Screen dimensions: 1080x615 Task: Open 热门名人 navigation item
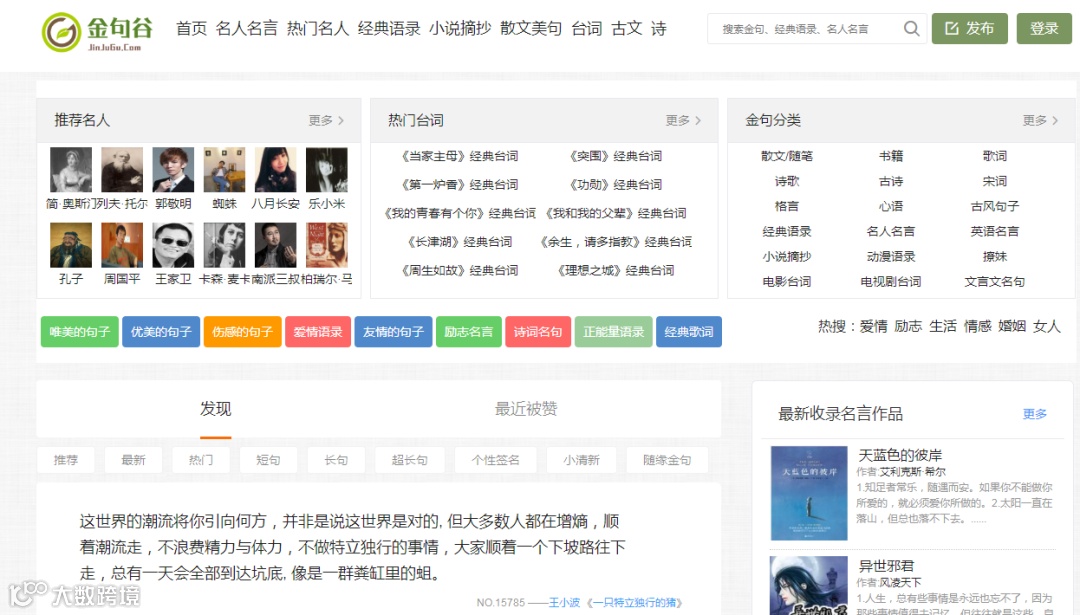tap(318, 29)
